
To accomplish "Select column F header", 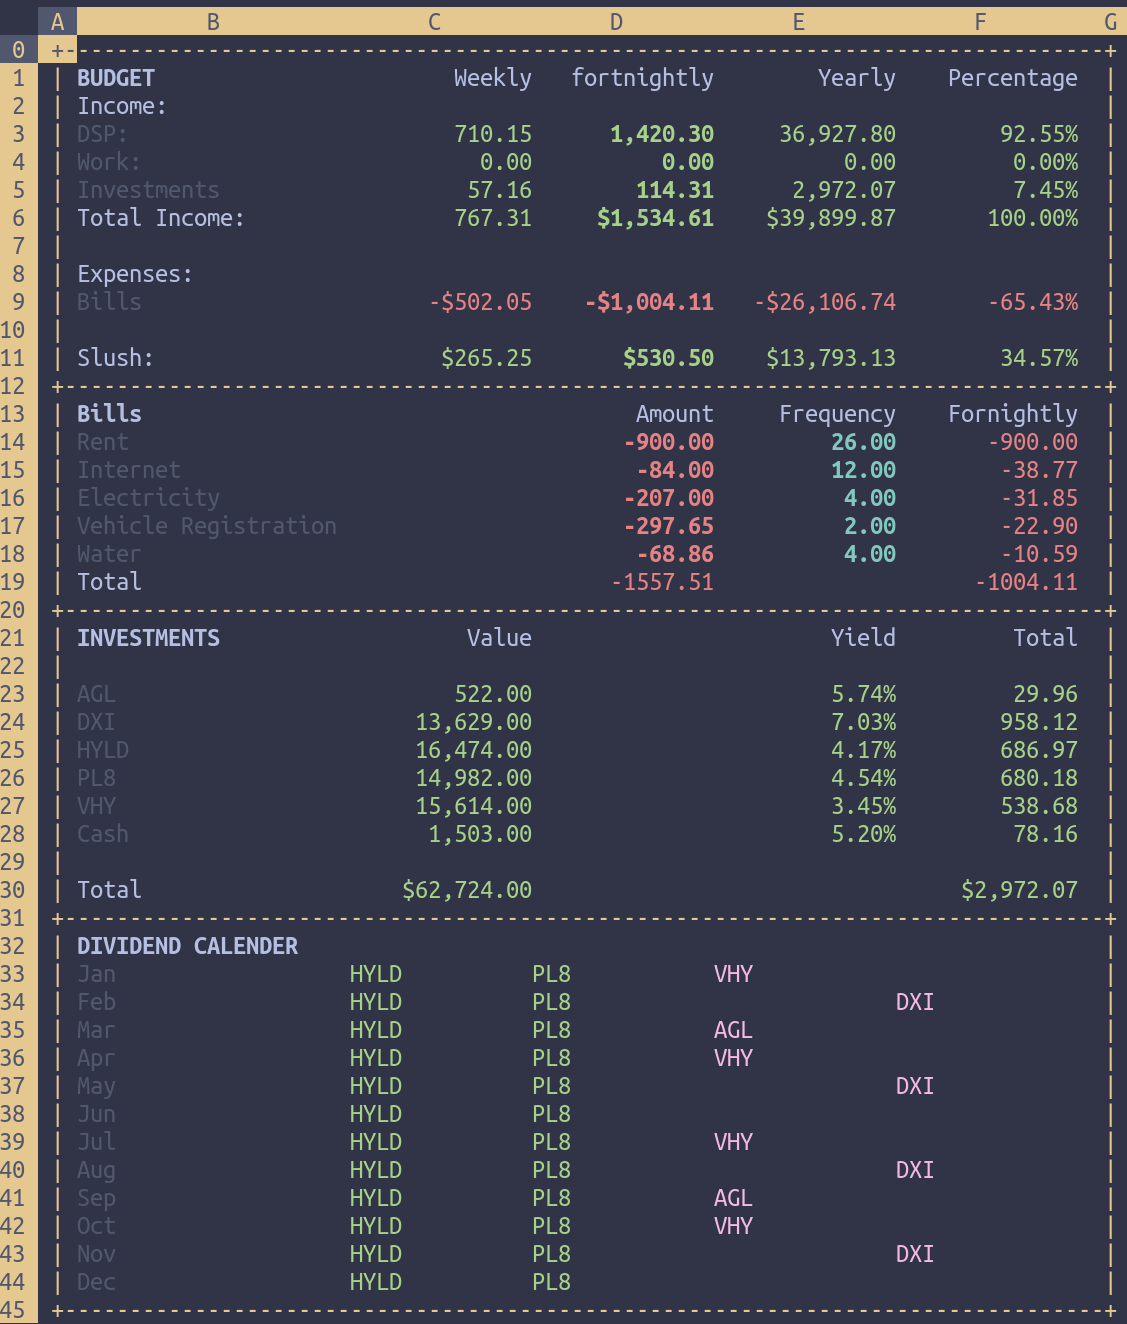I will coord(980,22).
